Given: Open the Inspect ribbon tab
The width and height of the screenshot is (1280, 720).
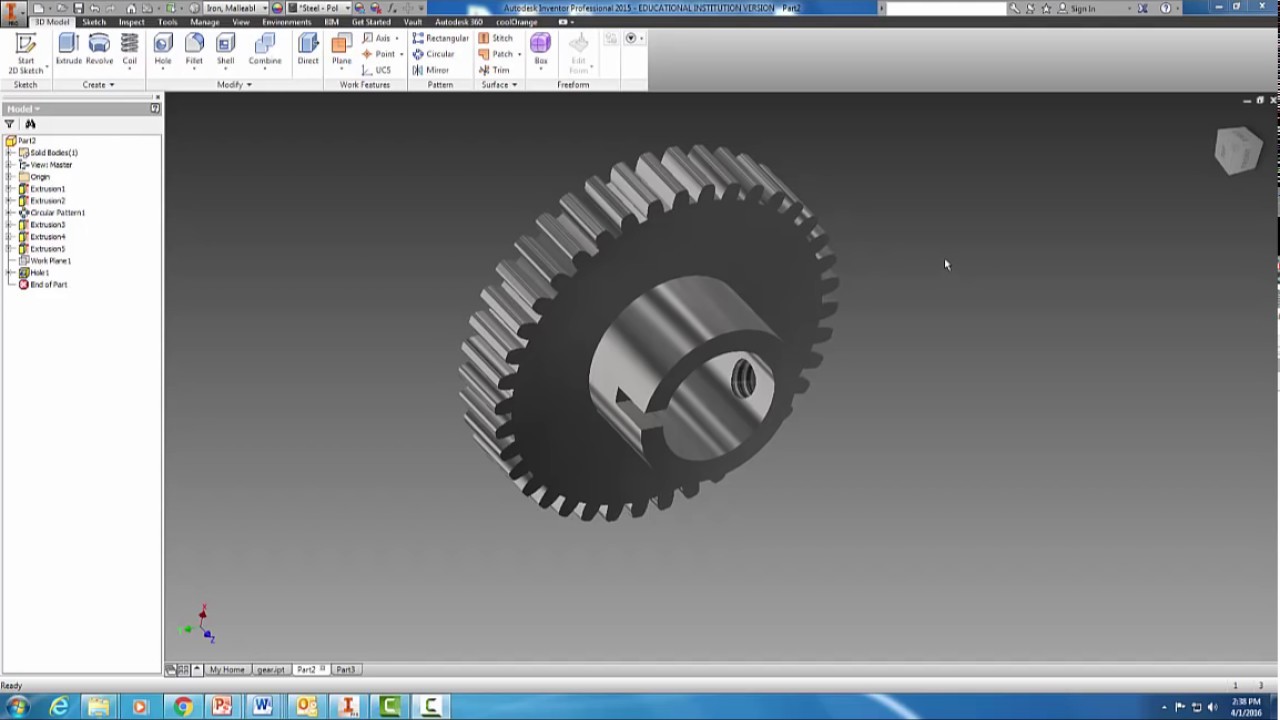Looking at the screenshot, I should coord(131,22).
